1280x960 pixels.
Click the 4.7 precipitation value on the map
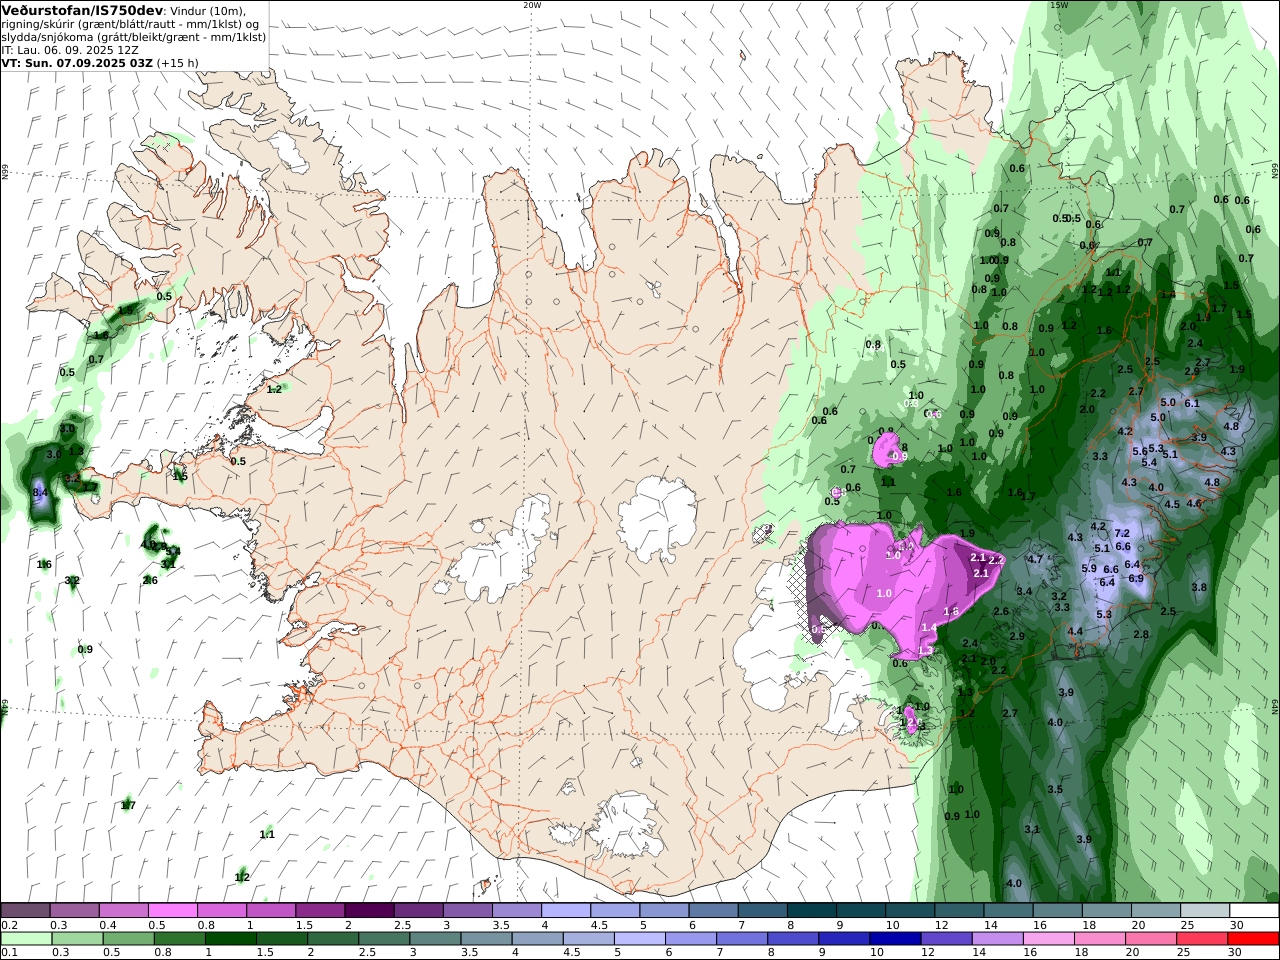point(1035,560)
